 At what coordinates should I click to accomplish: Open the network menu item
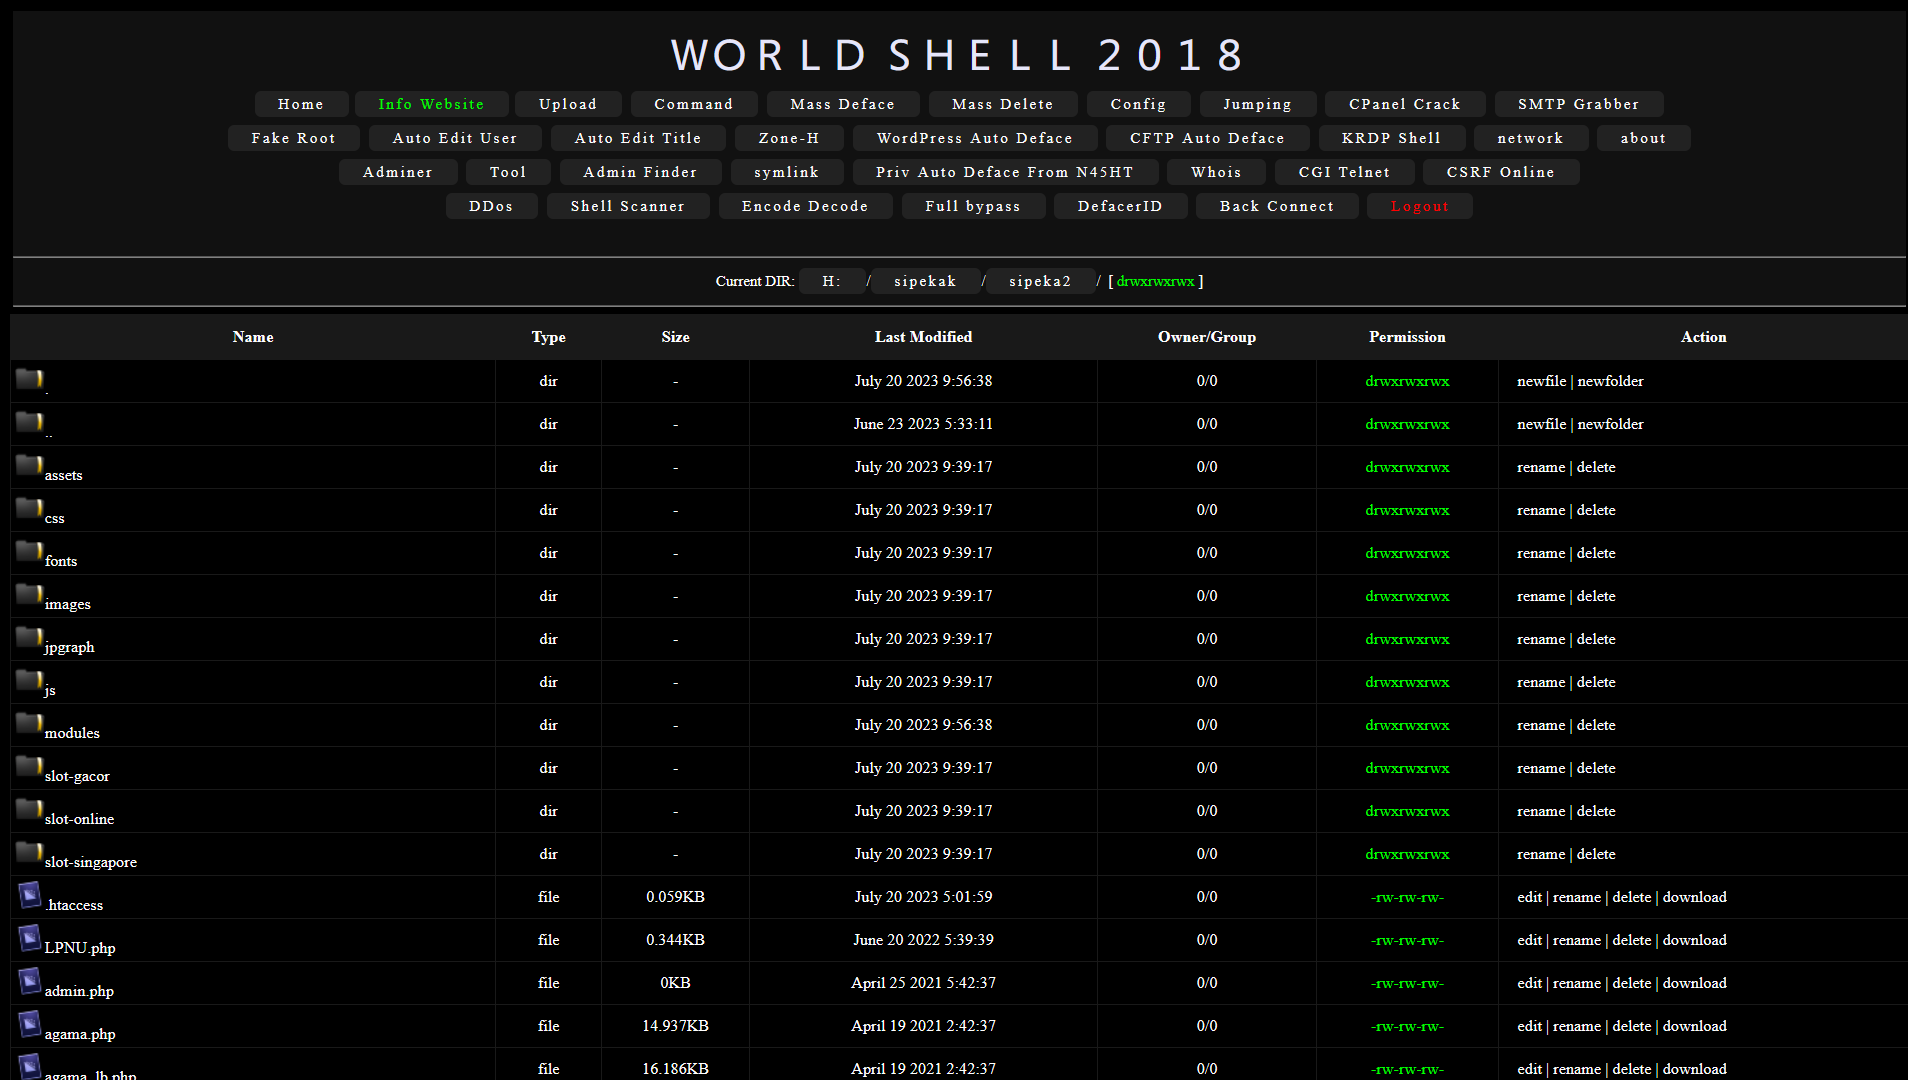(x=1530, y=138)
